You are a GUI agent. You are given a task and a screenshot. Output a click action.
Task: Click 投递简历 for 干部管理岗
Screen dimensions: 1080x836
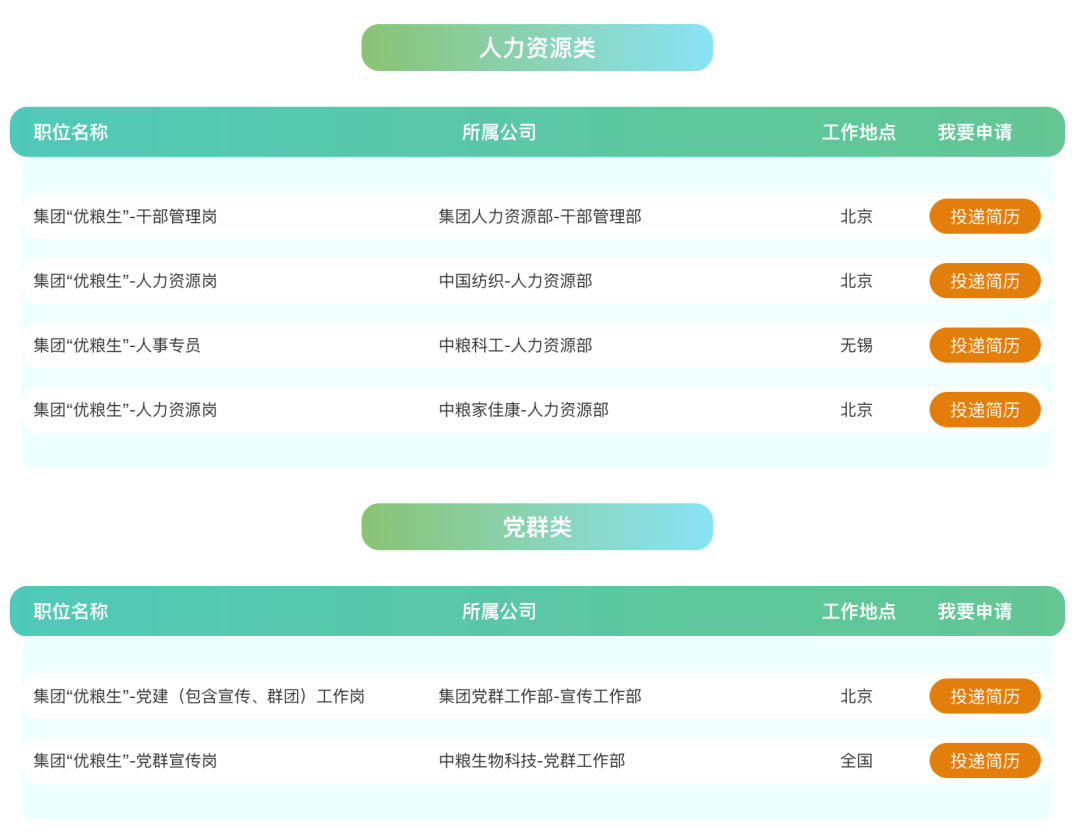pos(984,216)
